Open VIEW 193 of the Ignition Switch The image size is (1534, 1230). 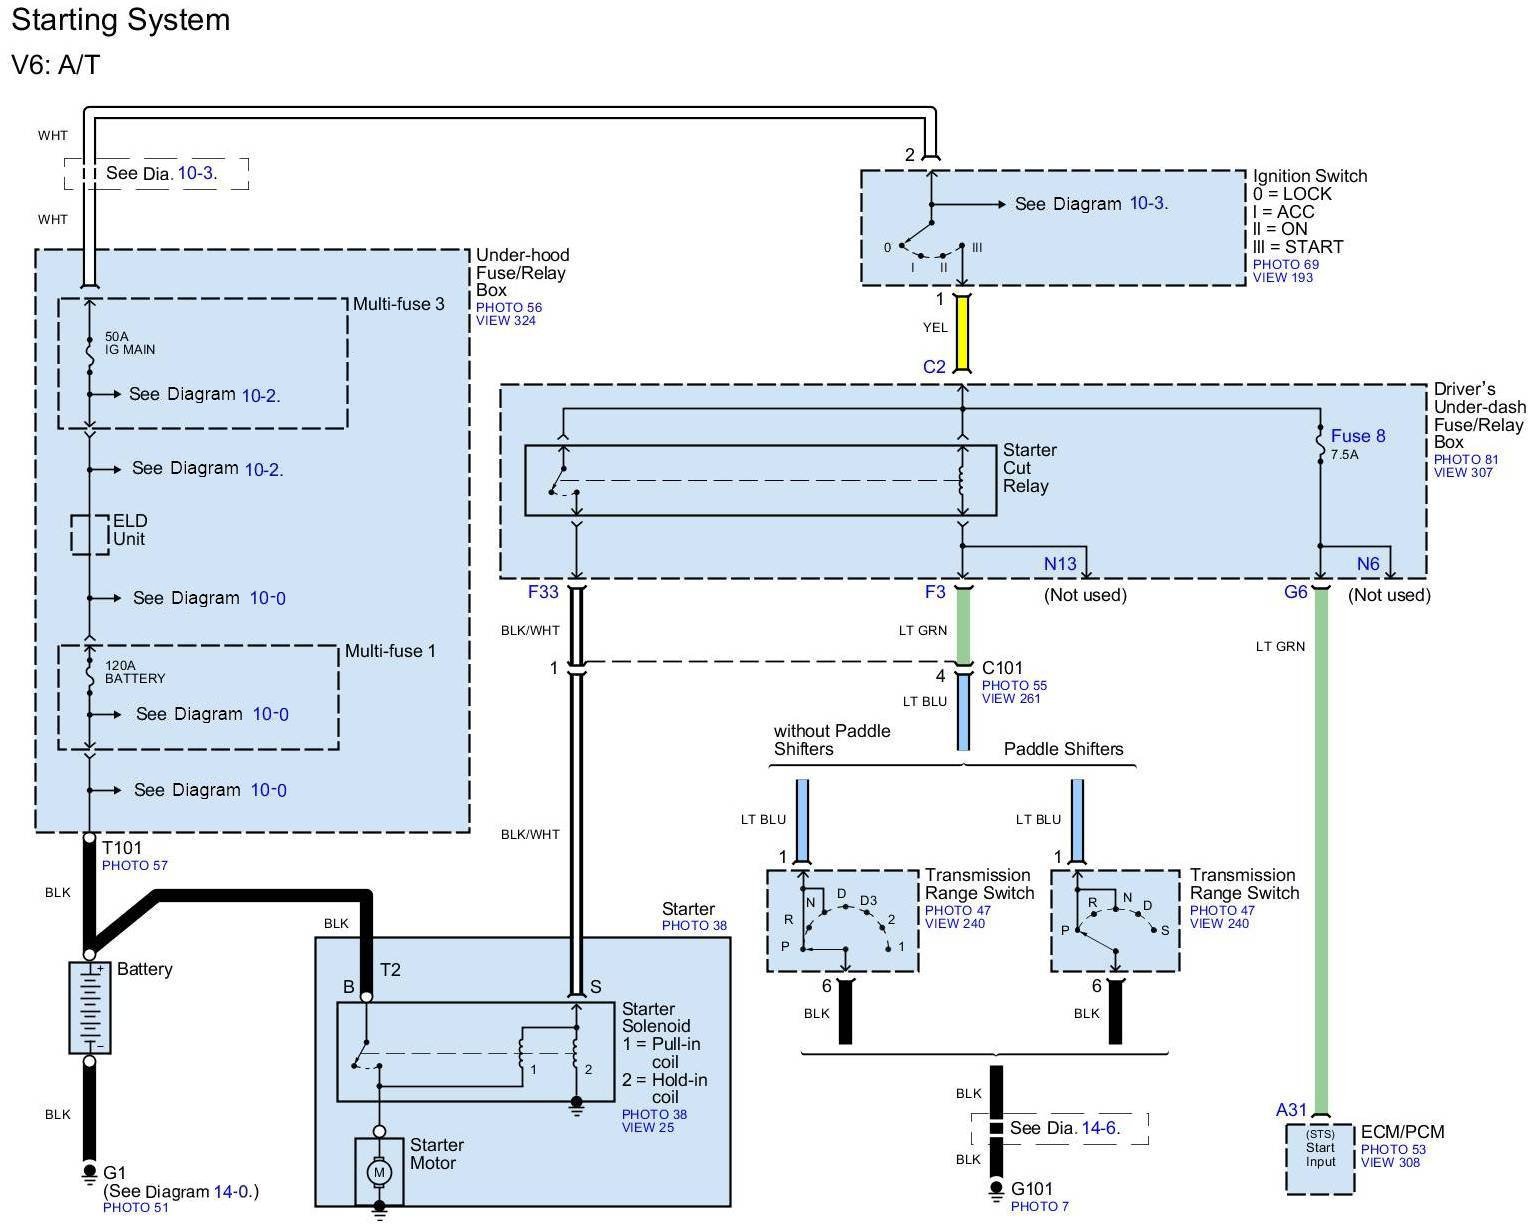1283,278
